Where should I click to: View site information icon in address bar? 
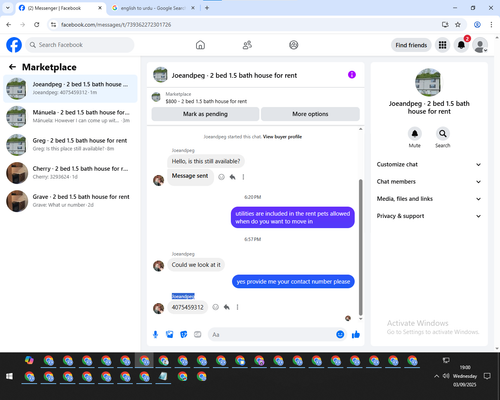(53, 24)
